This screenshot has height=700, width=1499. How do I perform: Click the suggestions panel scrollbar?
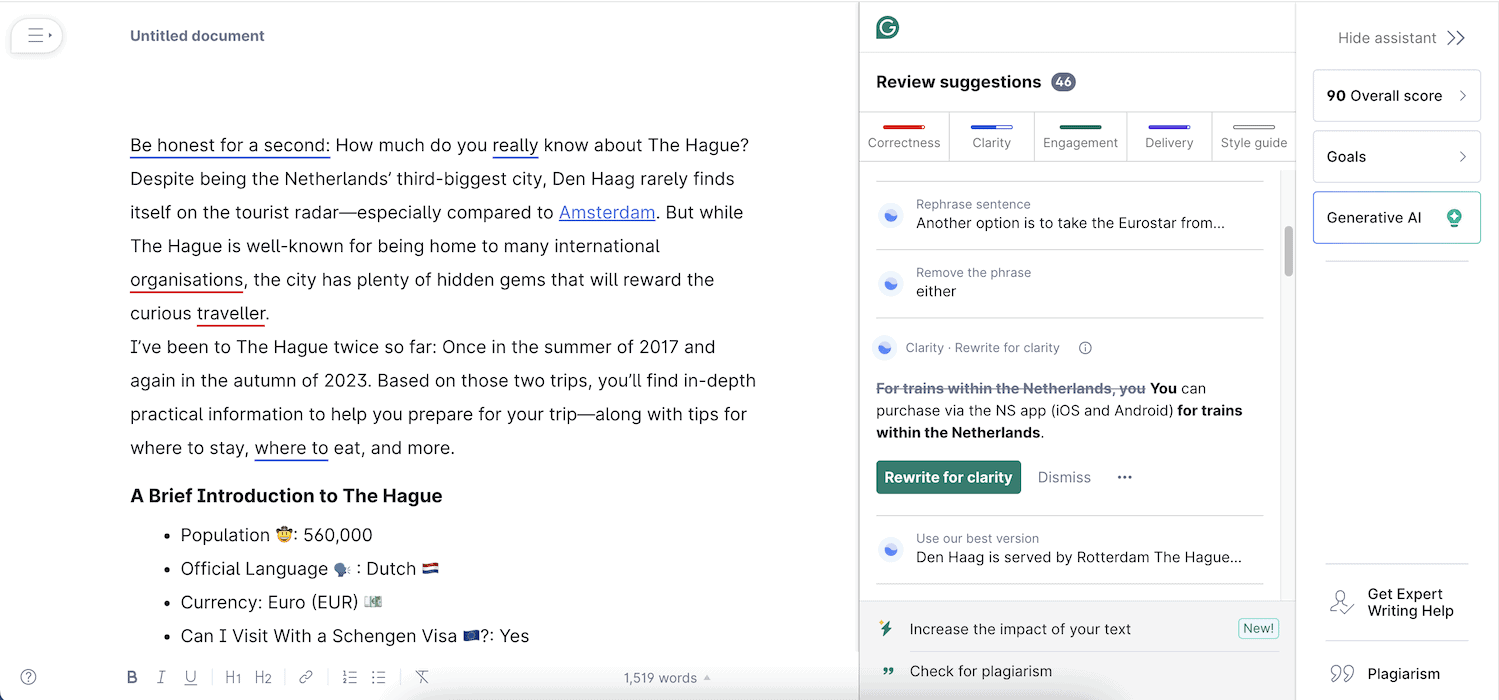point(1288,250)
